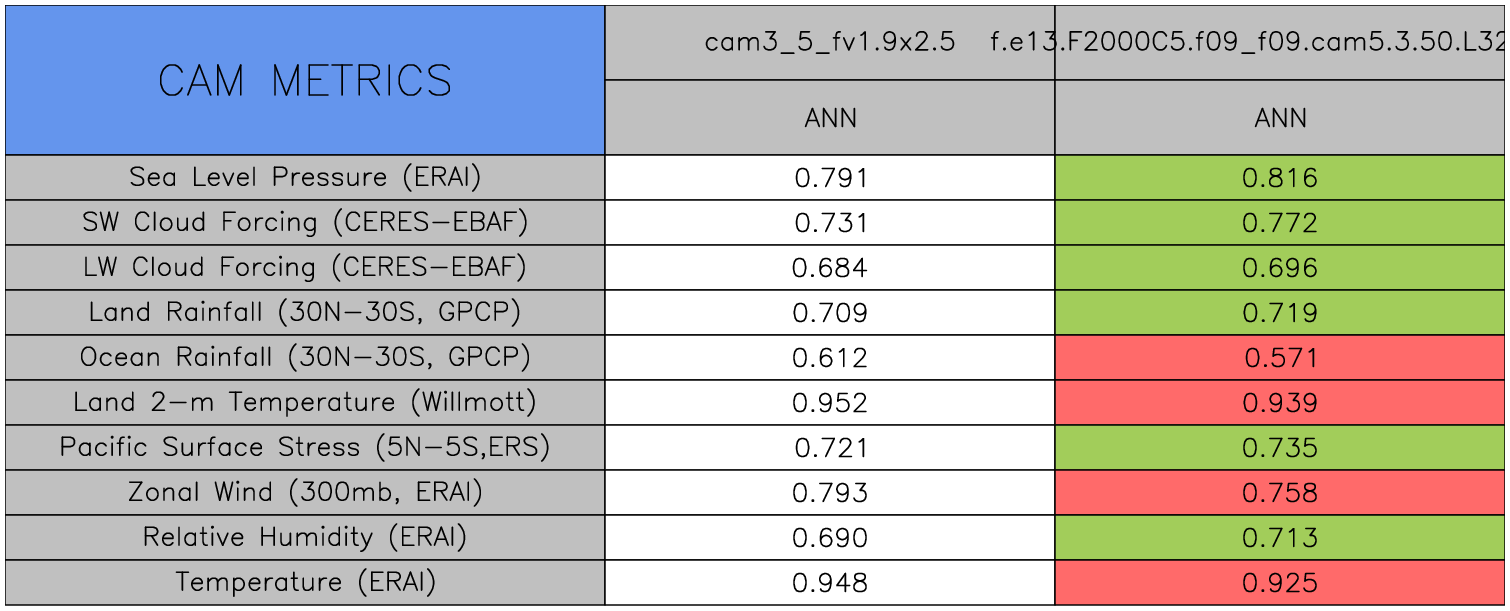Click the LW Cloud Forcing (CERES-EBAF) label
This screenshot has height=611, width=1510.
[x=305, y=268]
